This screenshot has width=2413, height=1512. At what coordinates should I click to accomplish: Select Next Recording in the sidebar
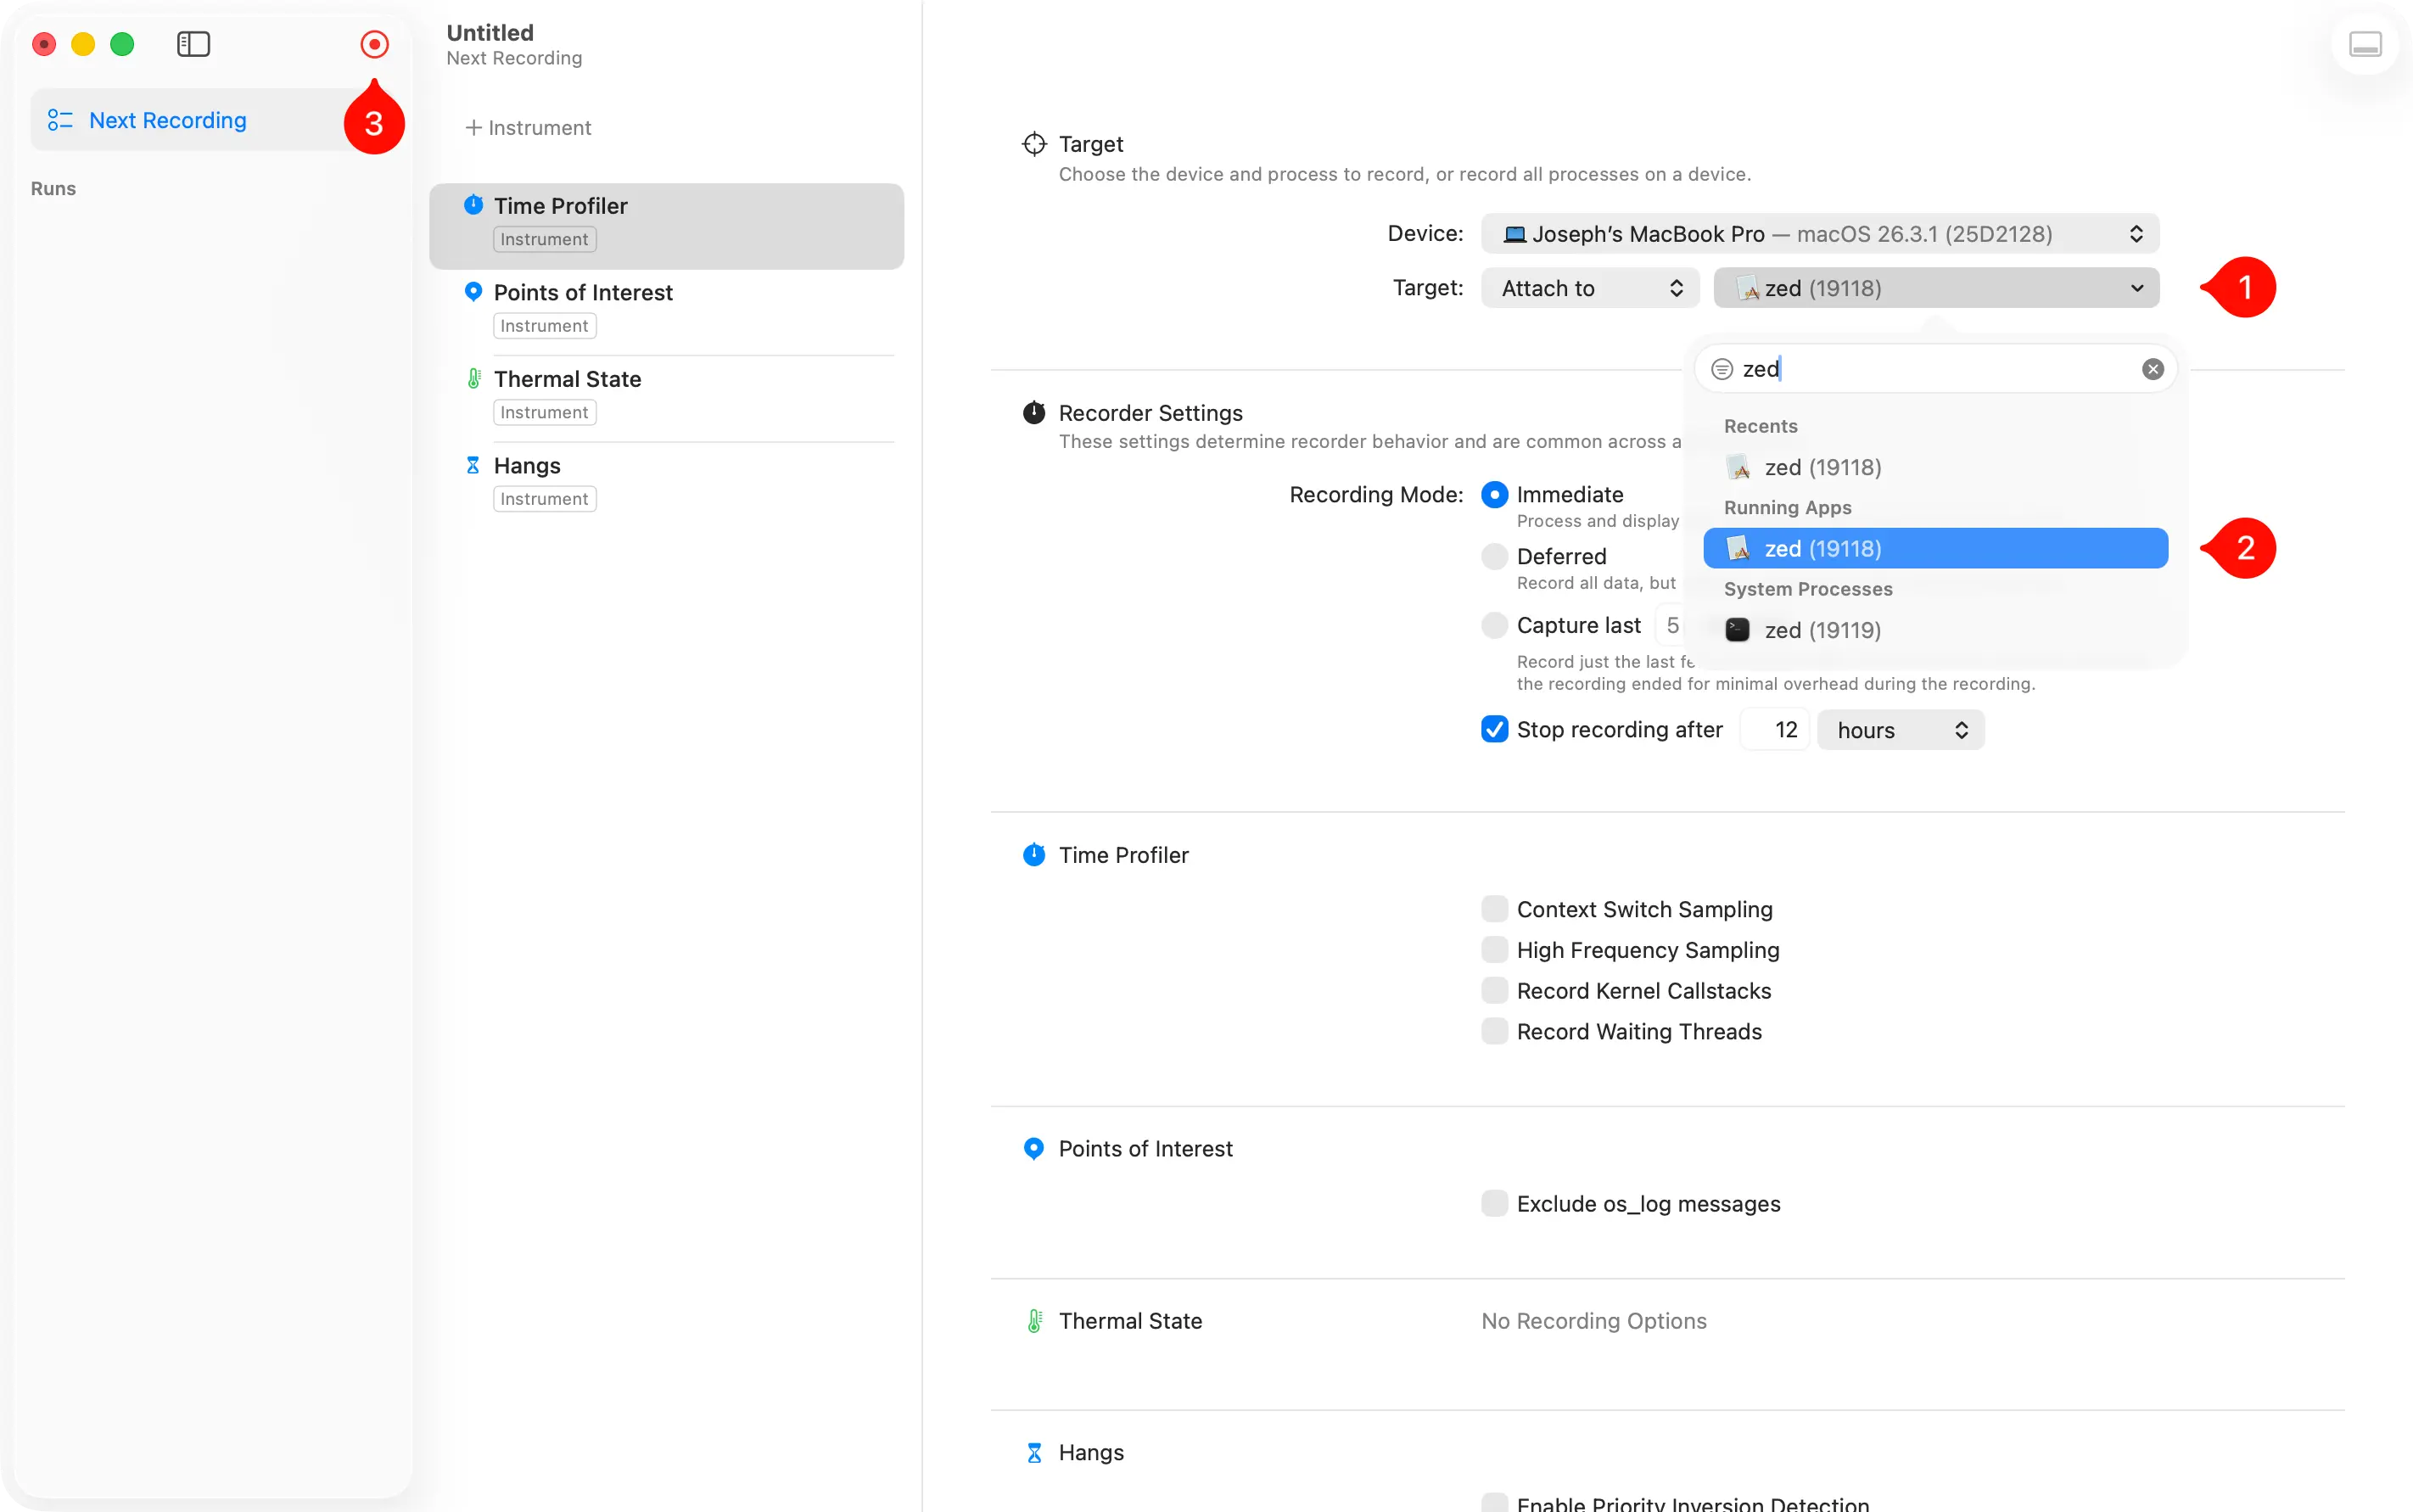point(167,119)
